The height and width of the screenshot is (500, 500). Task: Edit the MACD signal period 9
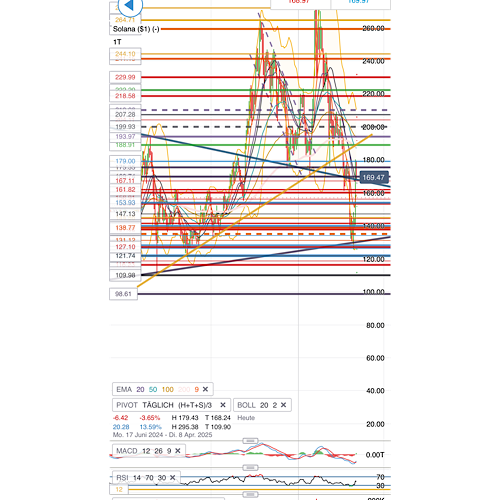point(169,451)
